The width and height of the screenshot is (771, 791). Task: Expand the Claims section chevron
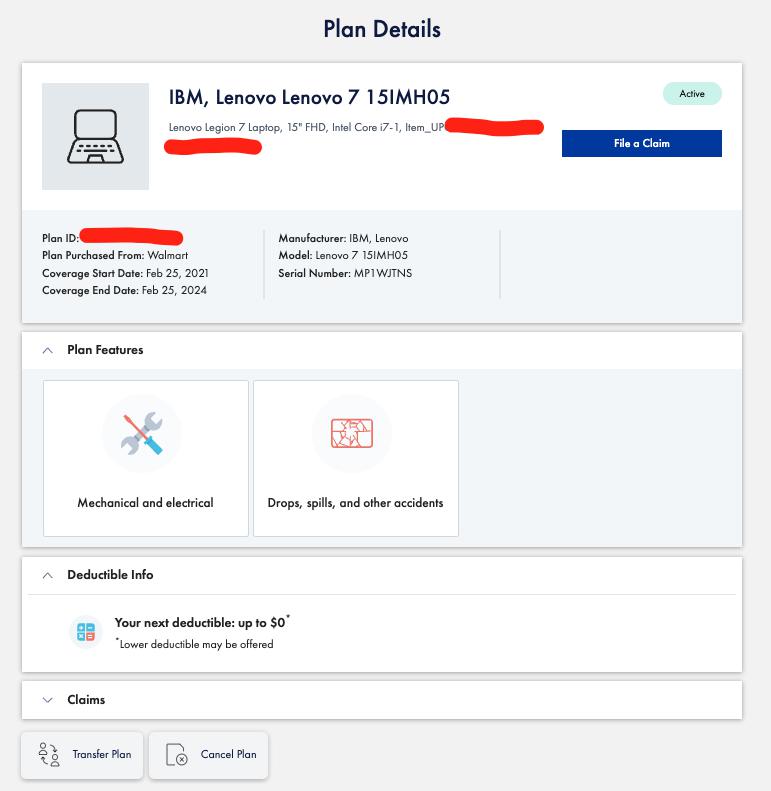point(48,700)
